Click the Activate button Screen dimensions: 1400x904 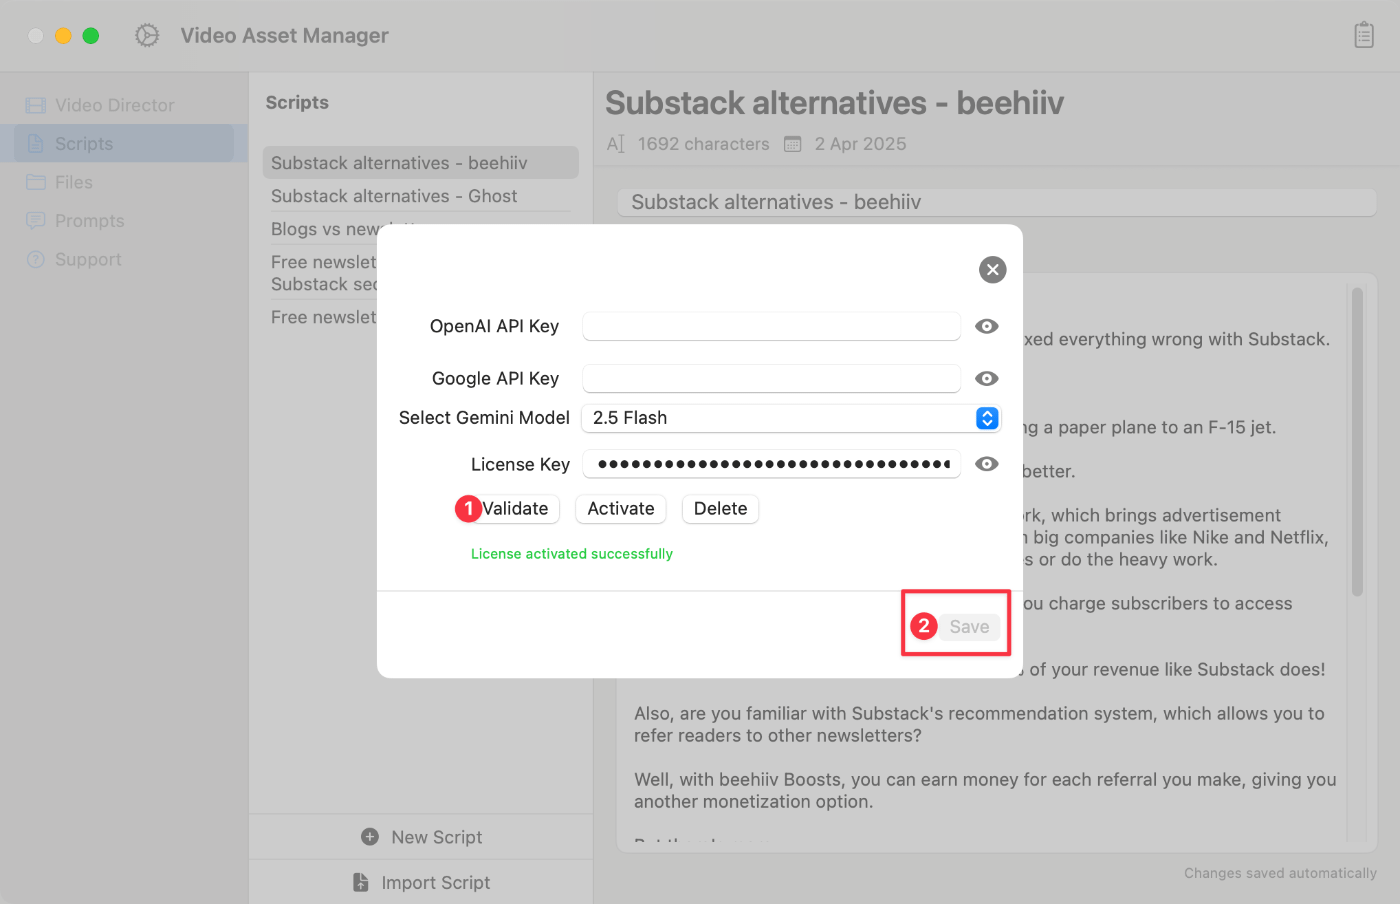(620, 509)
